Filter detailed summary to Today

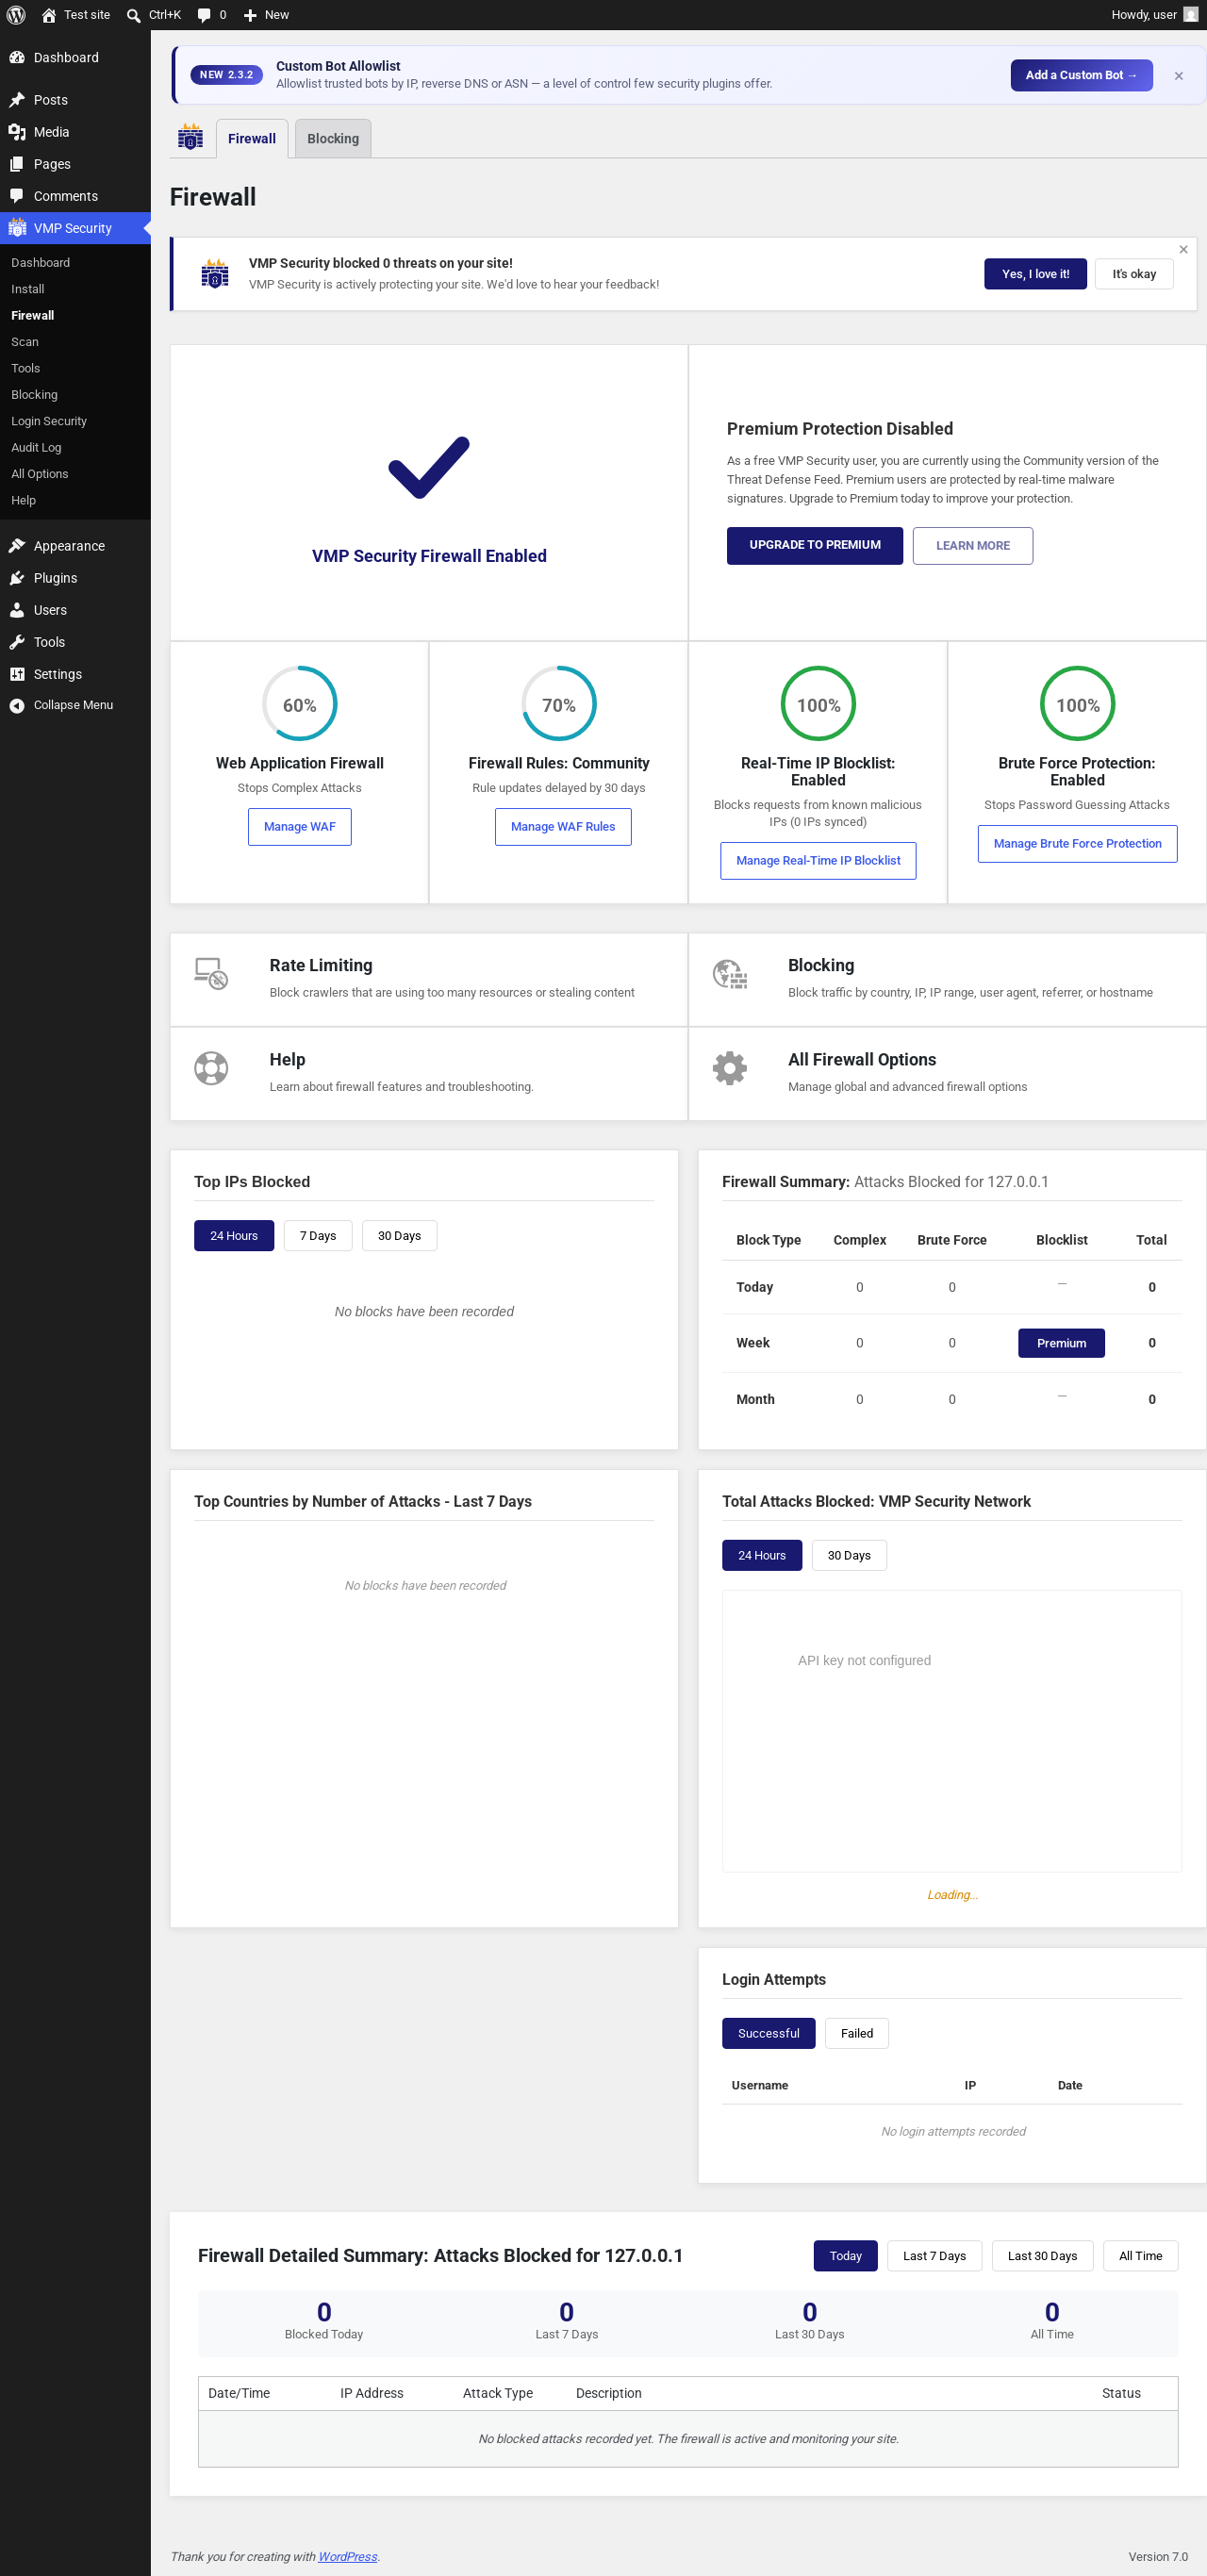tap(845, 2256)
